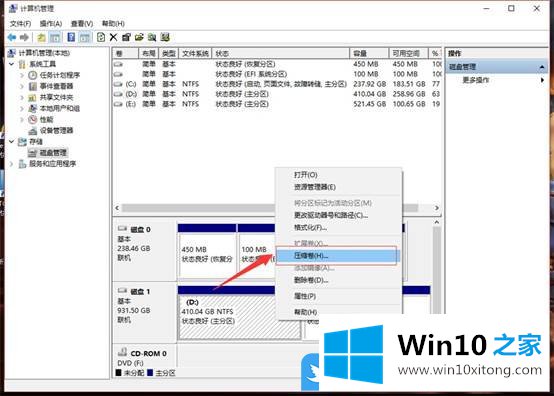The height and width of the screenshot is (396, 554).
Task: Choose 删除卷(D)... in the context menu
Action: click(338, 280)
